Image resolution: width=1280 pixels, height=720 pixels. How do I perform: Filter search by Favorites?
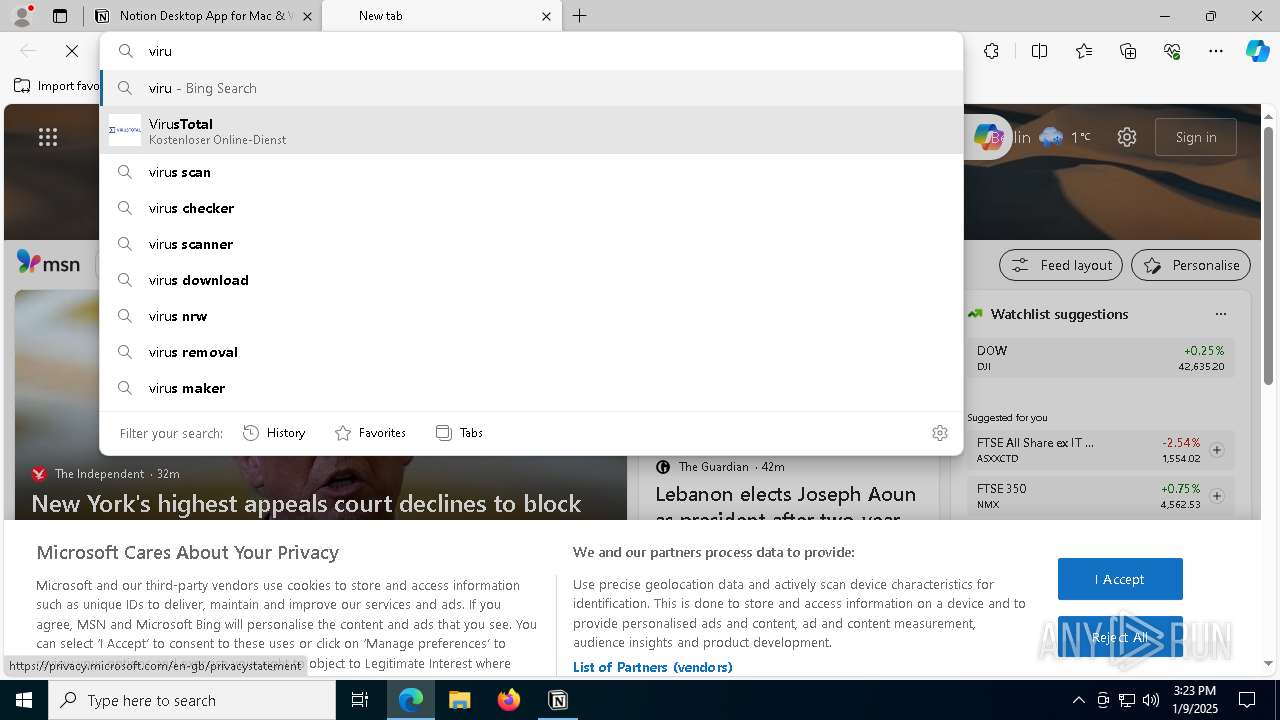click(x=370, y=433)
